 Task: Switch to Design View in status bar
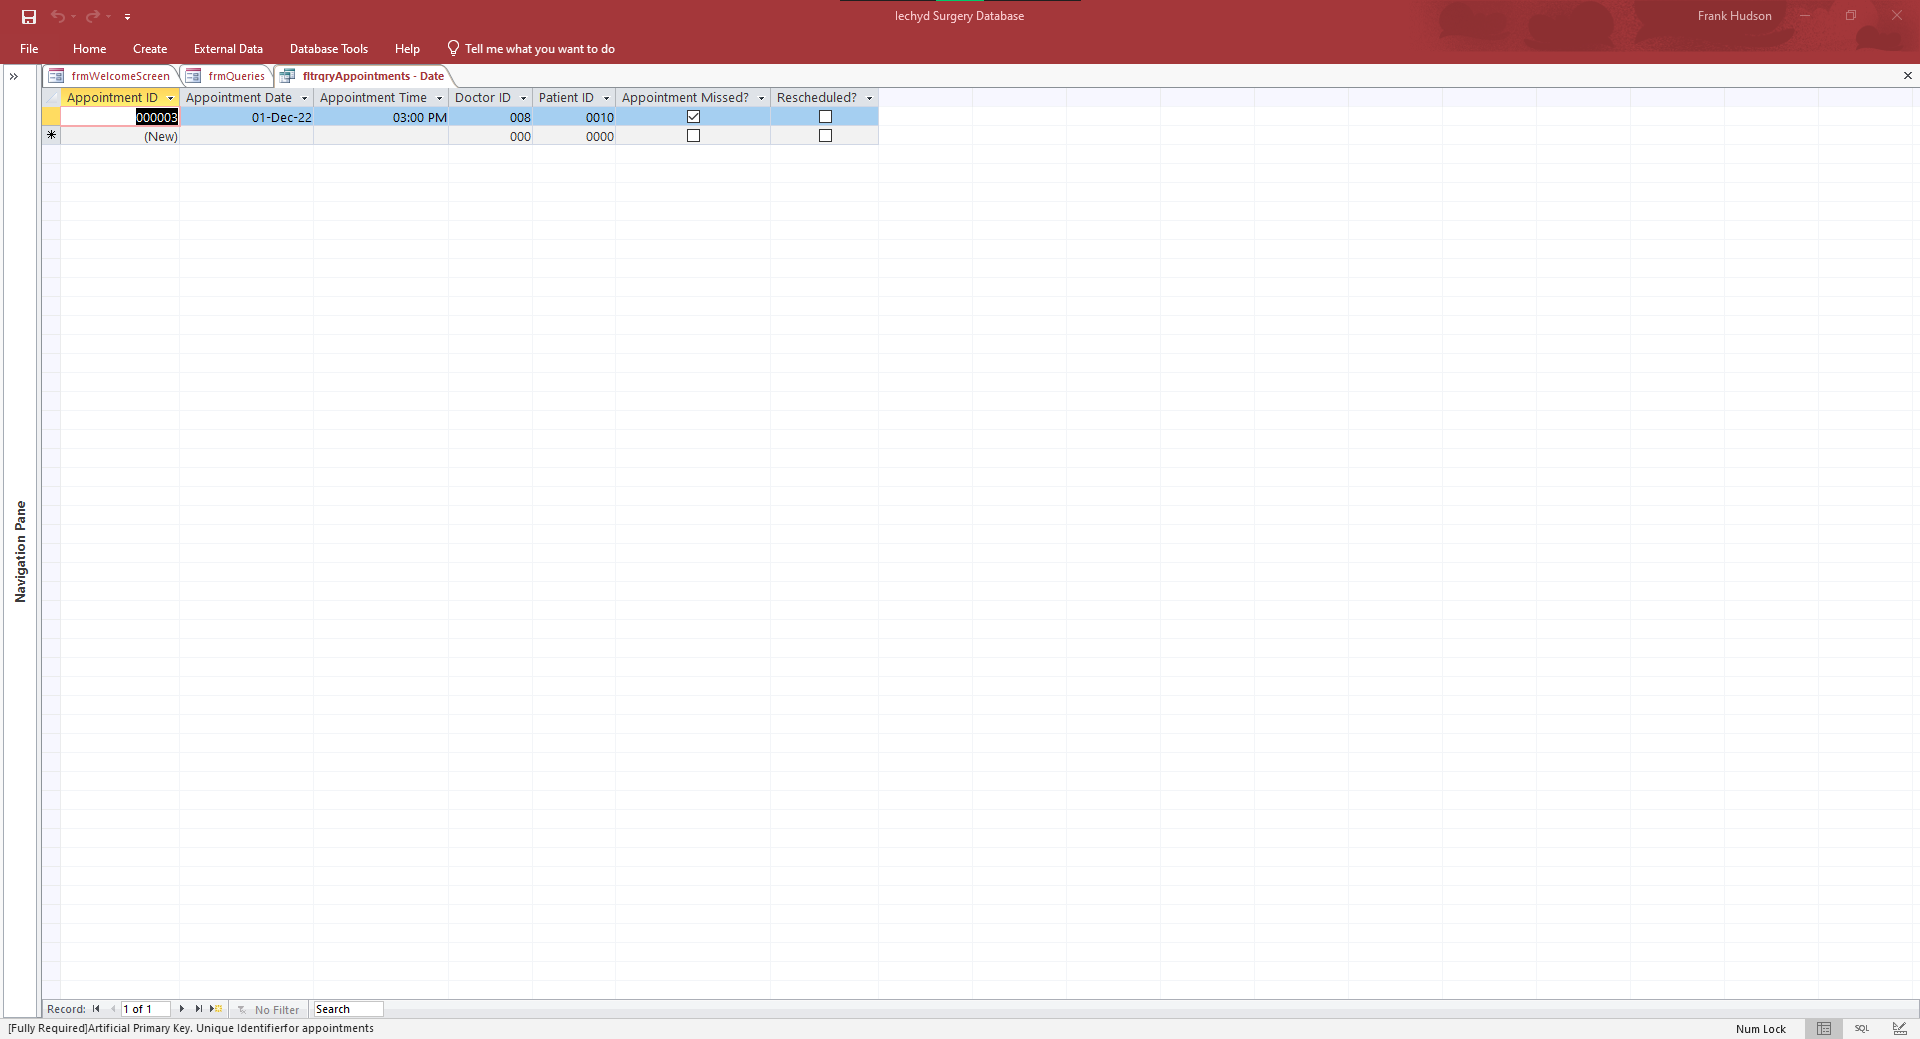click(x=1899, y=1028)
